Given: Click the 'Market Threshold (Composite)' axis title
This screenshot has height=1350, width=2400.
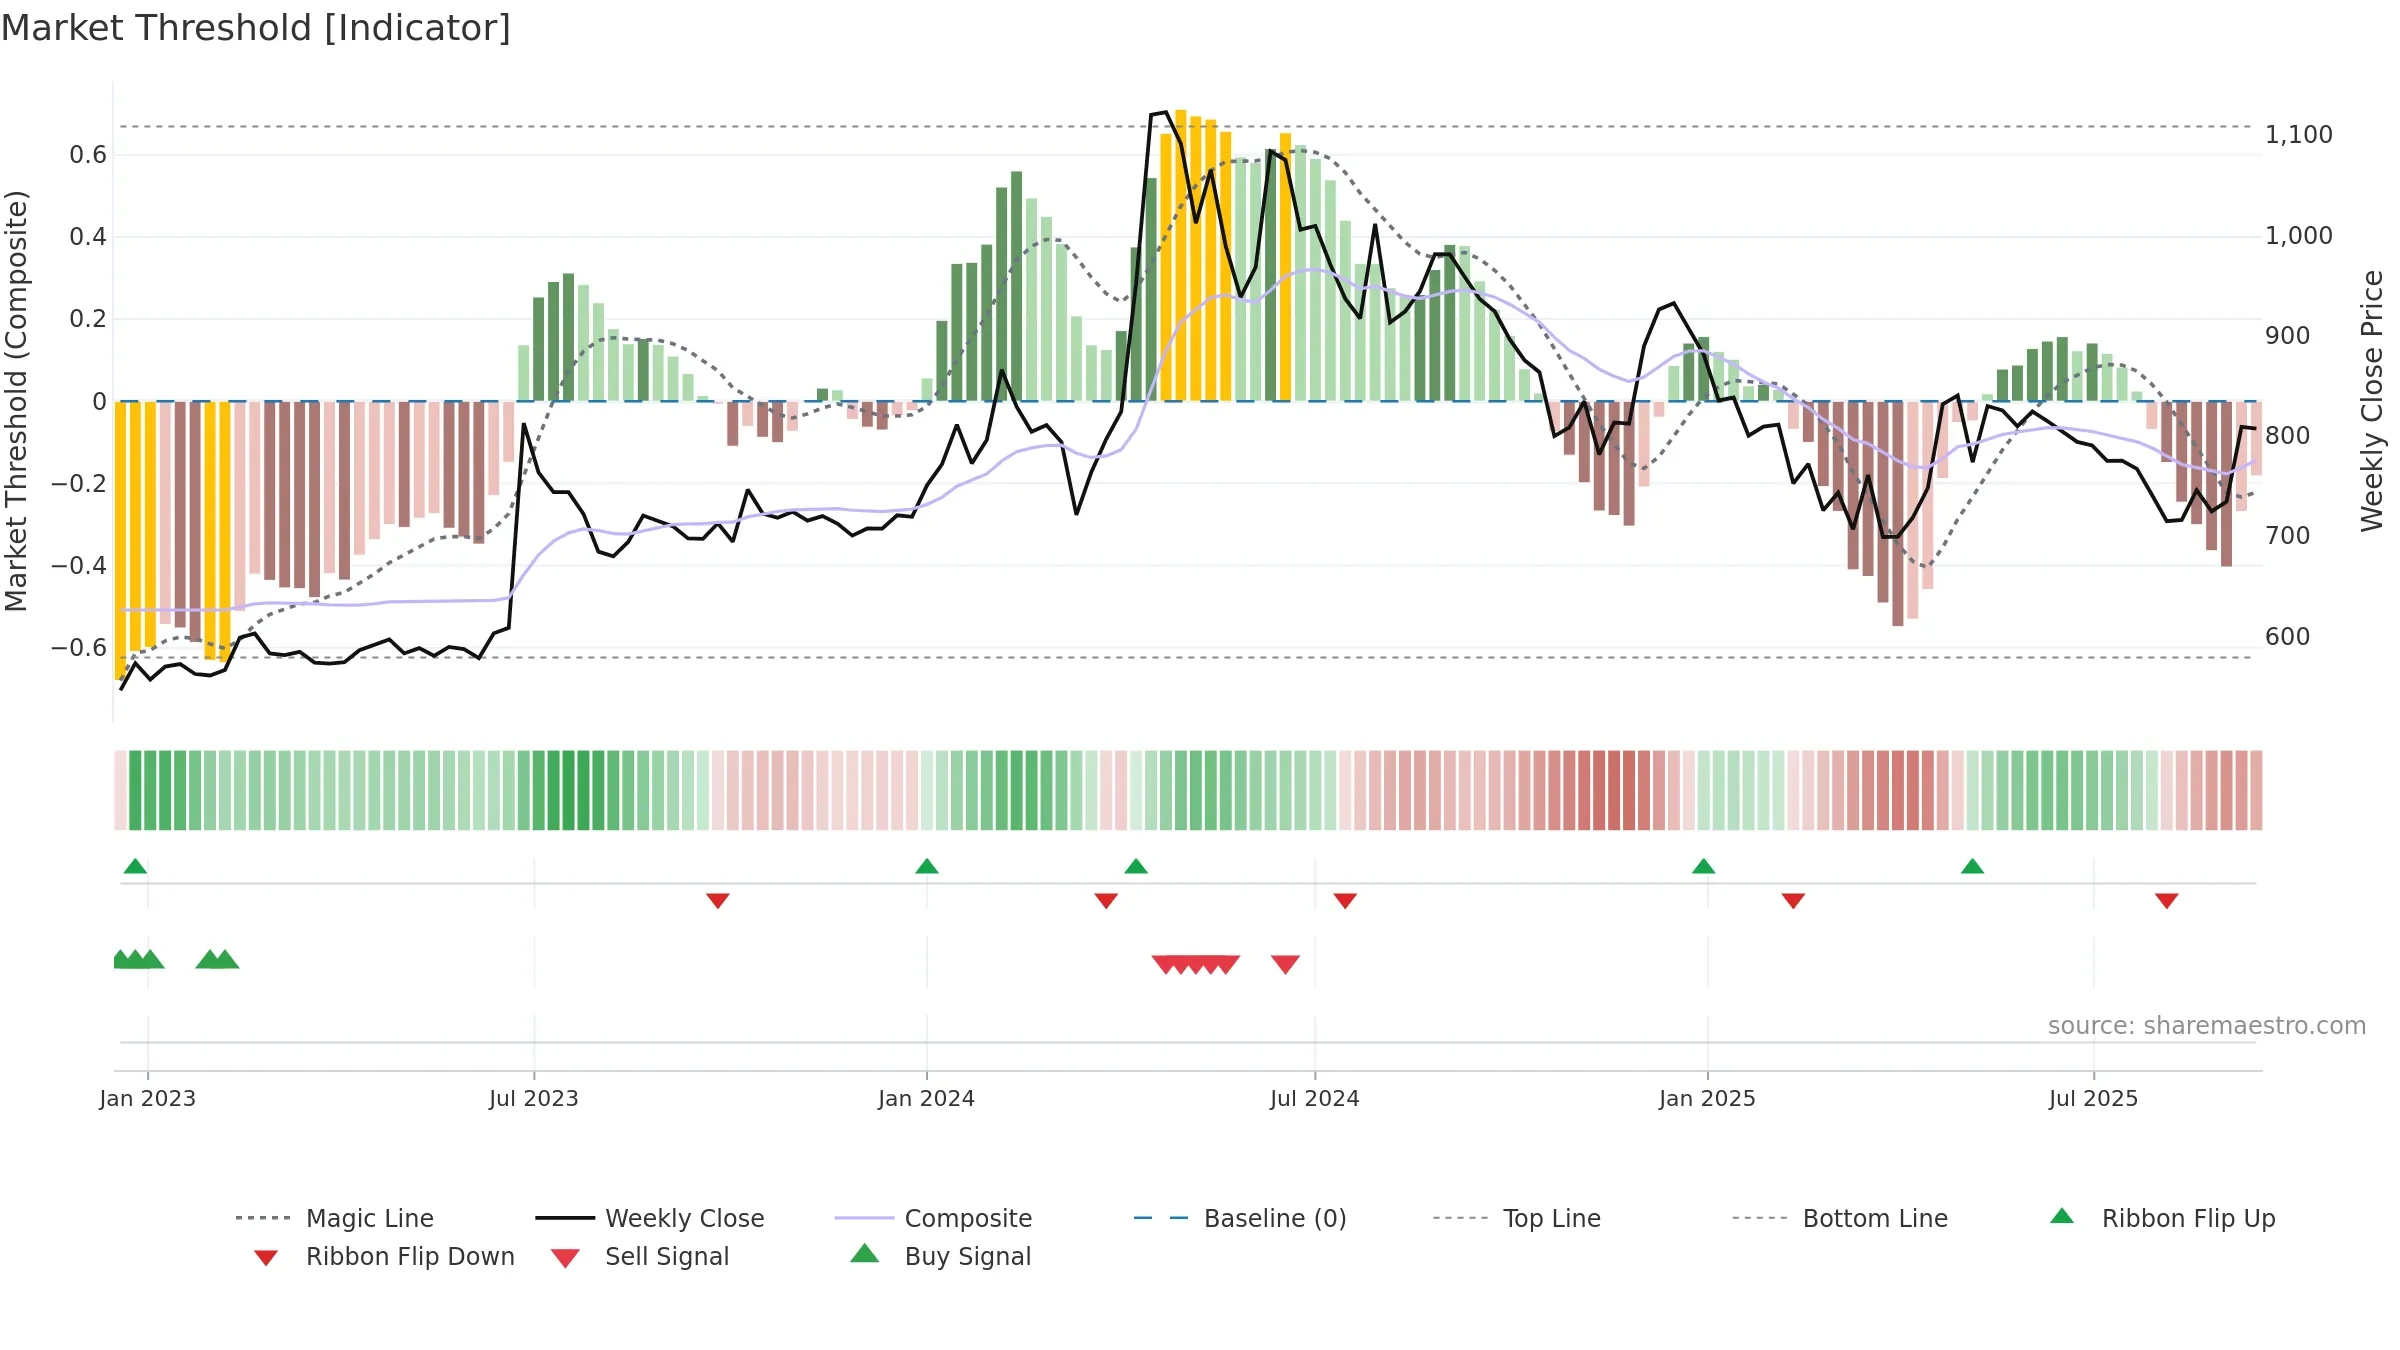Looking at the screenshot, I should (x=16, y=401).
